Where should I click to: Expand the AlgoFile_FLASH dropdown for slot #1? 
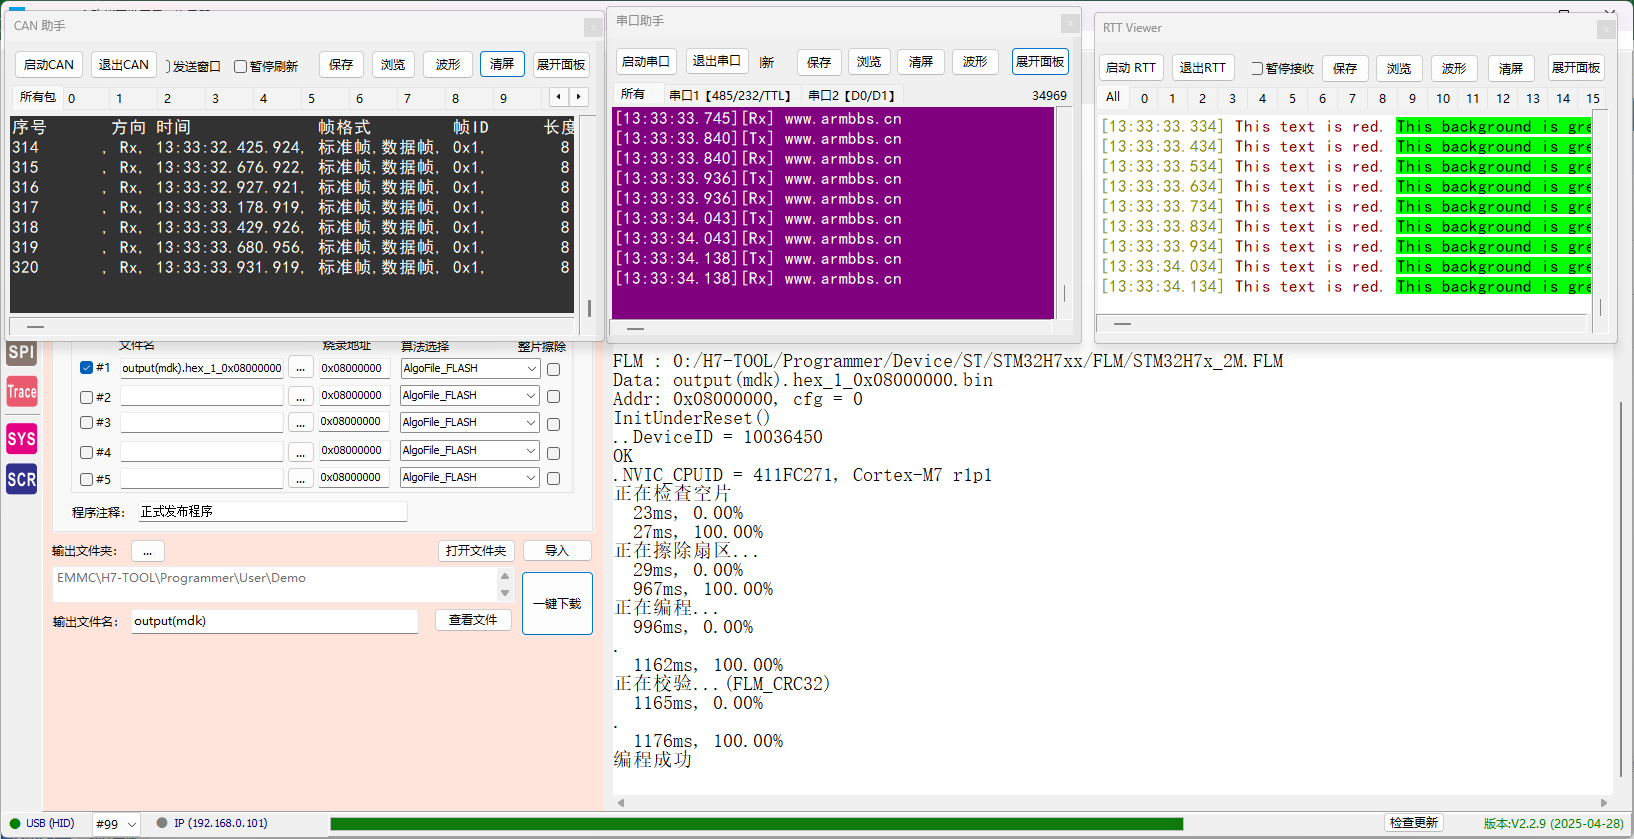[x=470, y=368]
